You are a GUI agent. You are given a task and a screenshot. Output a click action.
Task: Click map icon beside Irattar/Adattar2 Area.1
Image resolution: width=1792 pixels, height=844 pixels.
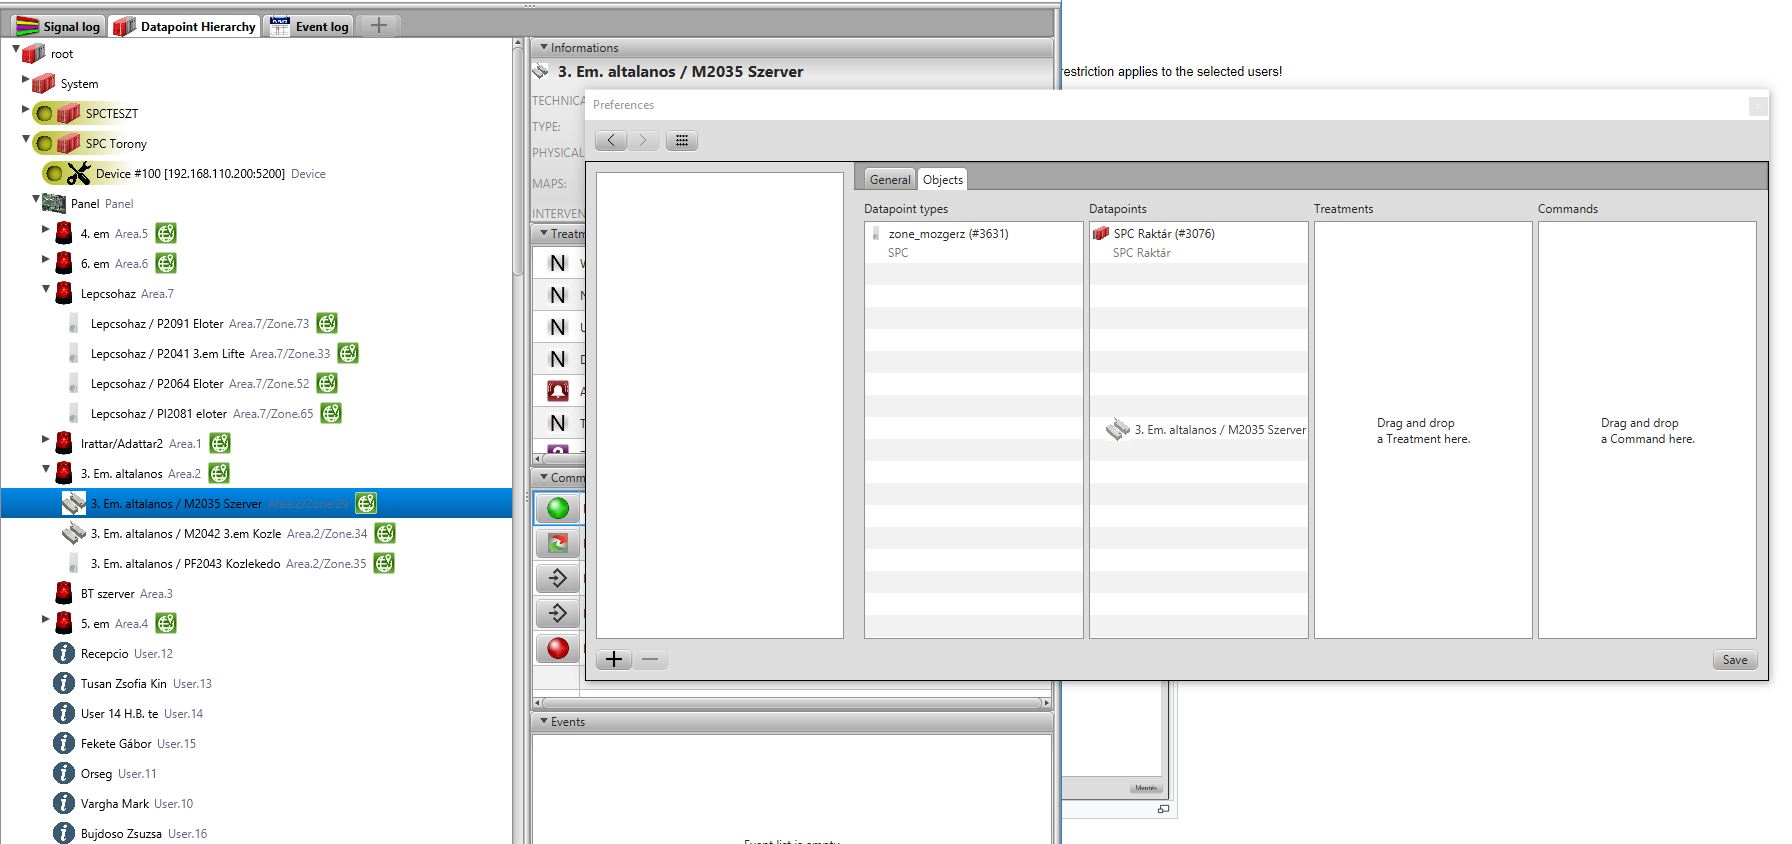pyautogui.click(x=220, y=443)
